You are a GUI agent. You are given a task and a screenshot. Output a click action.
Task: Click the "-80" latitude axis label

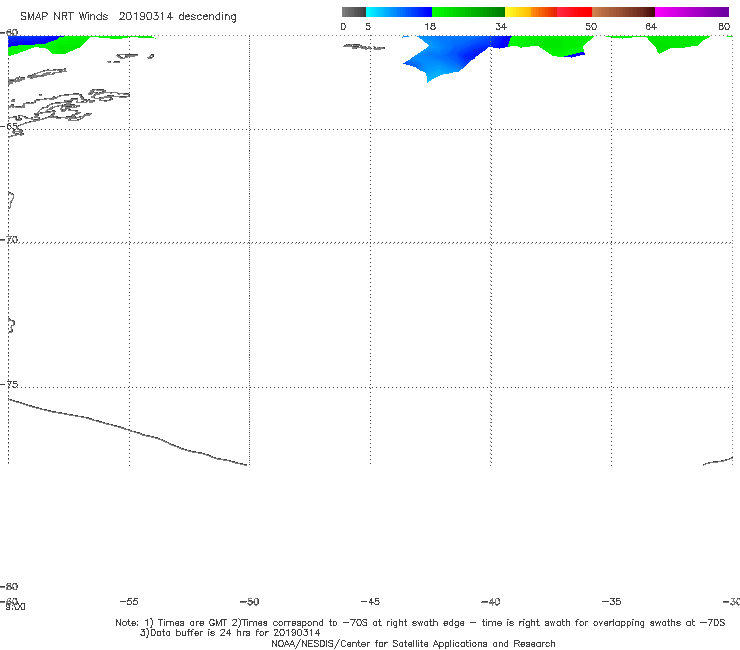click(x=9, y=587)
